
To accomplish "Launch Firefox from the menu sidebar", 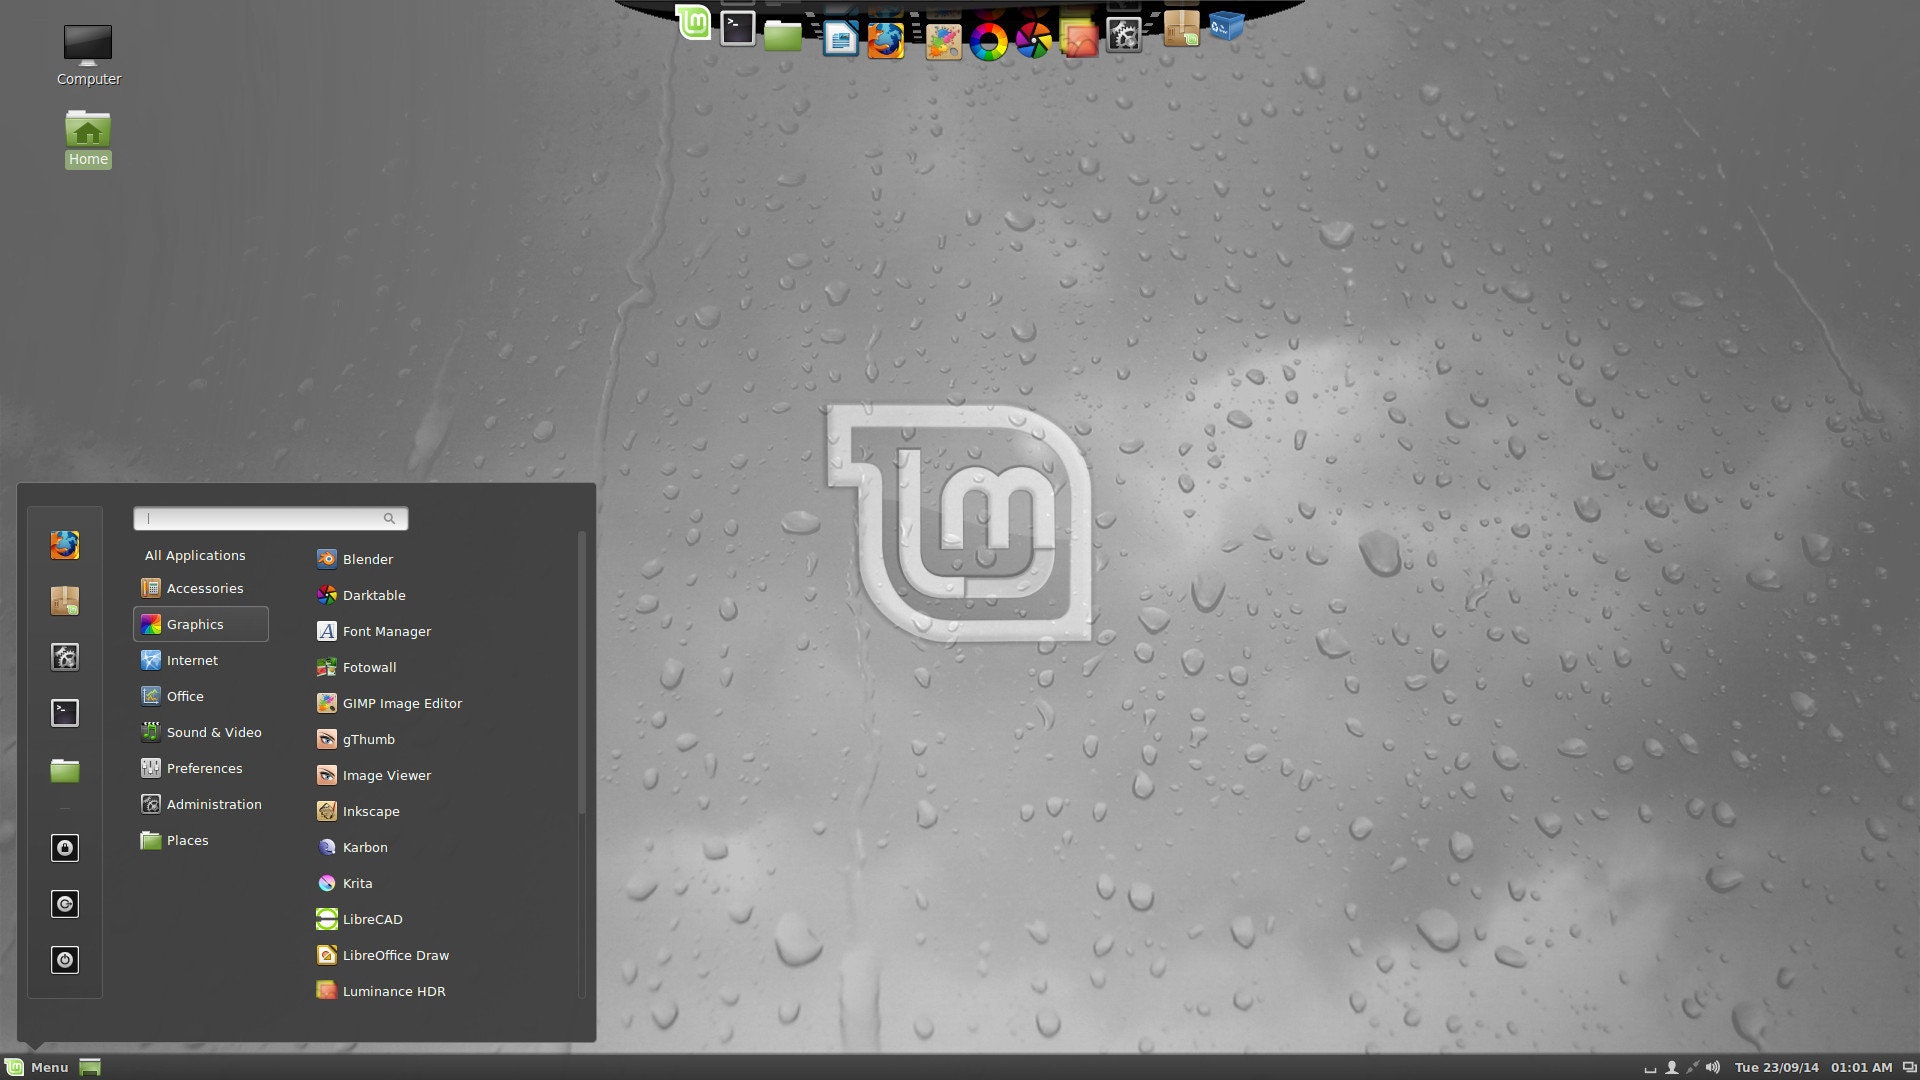I will [x=64, y=545].
